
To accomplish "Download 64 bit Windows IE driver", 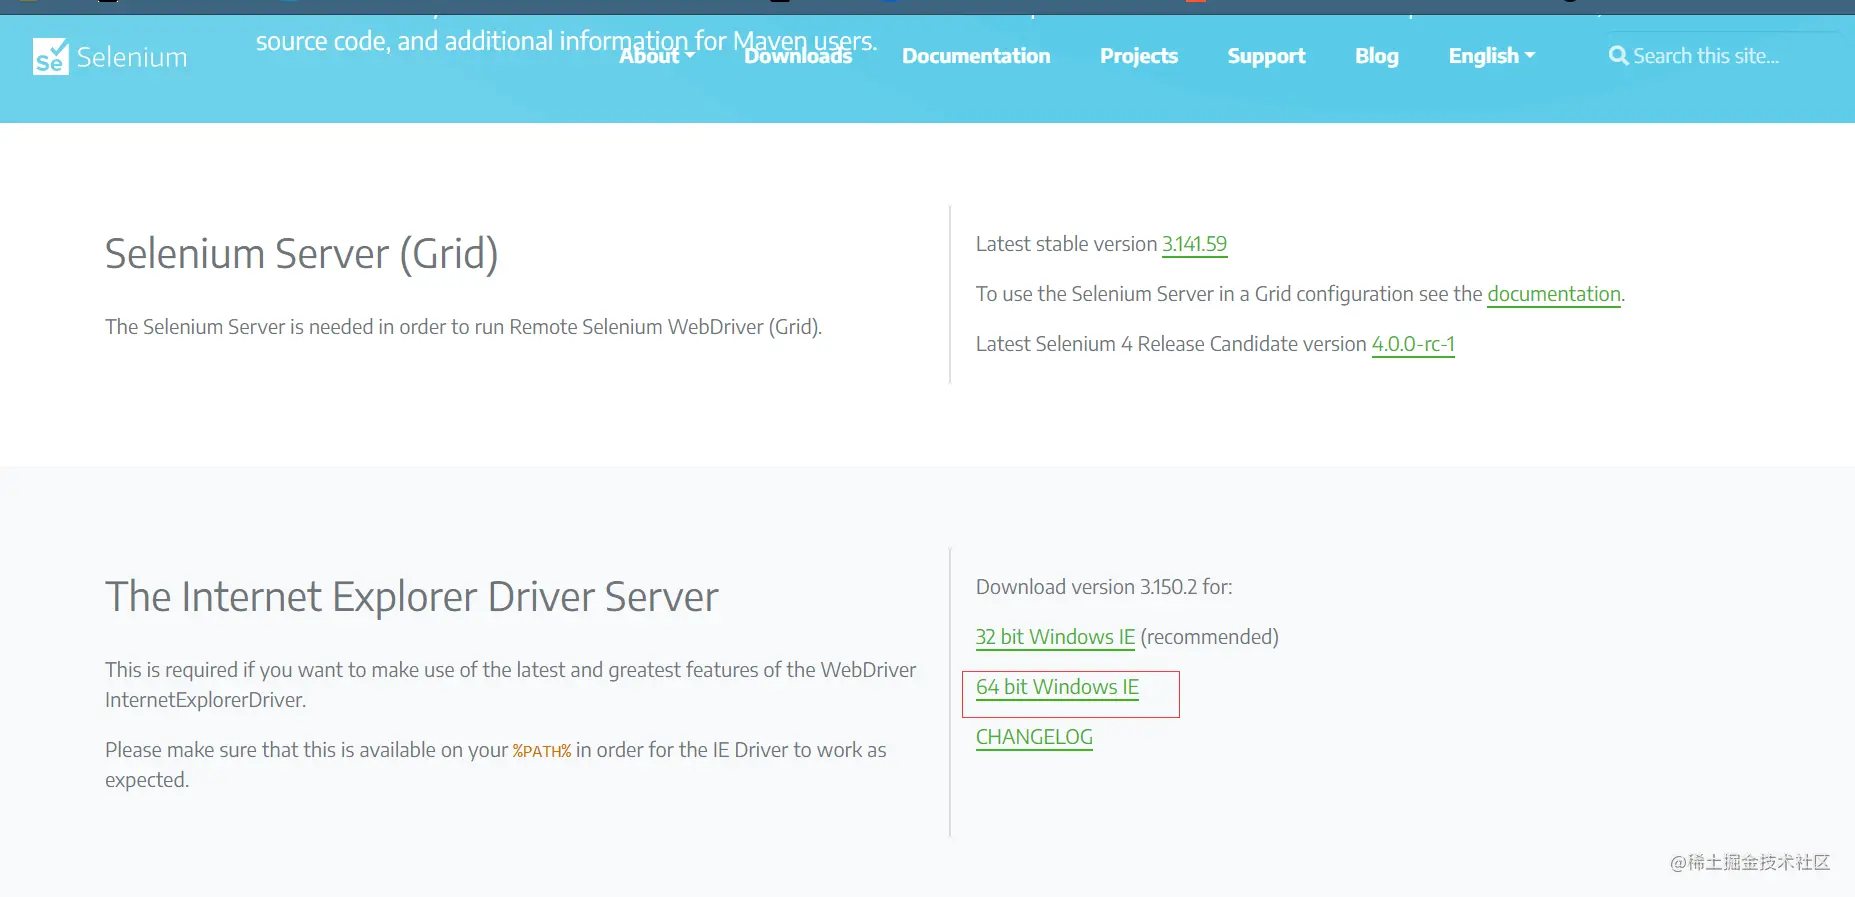I will click(x=1057, y=687).
